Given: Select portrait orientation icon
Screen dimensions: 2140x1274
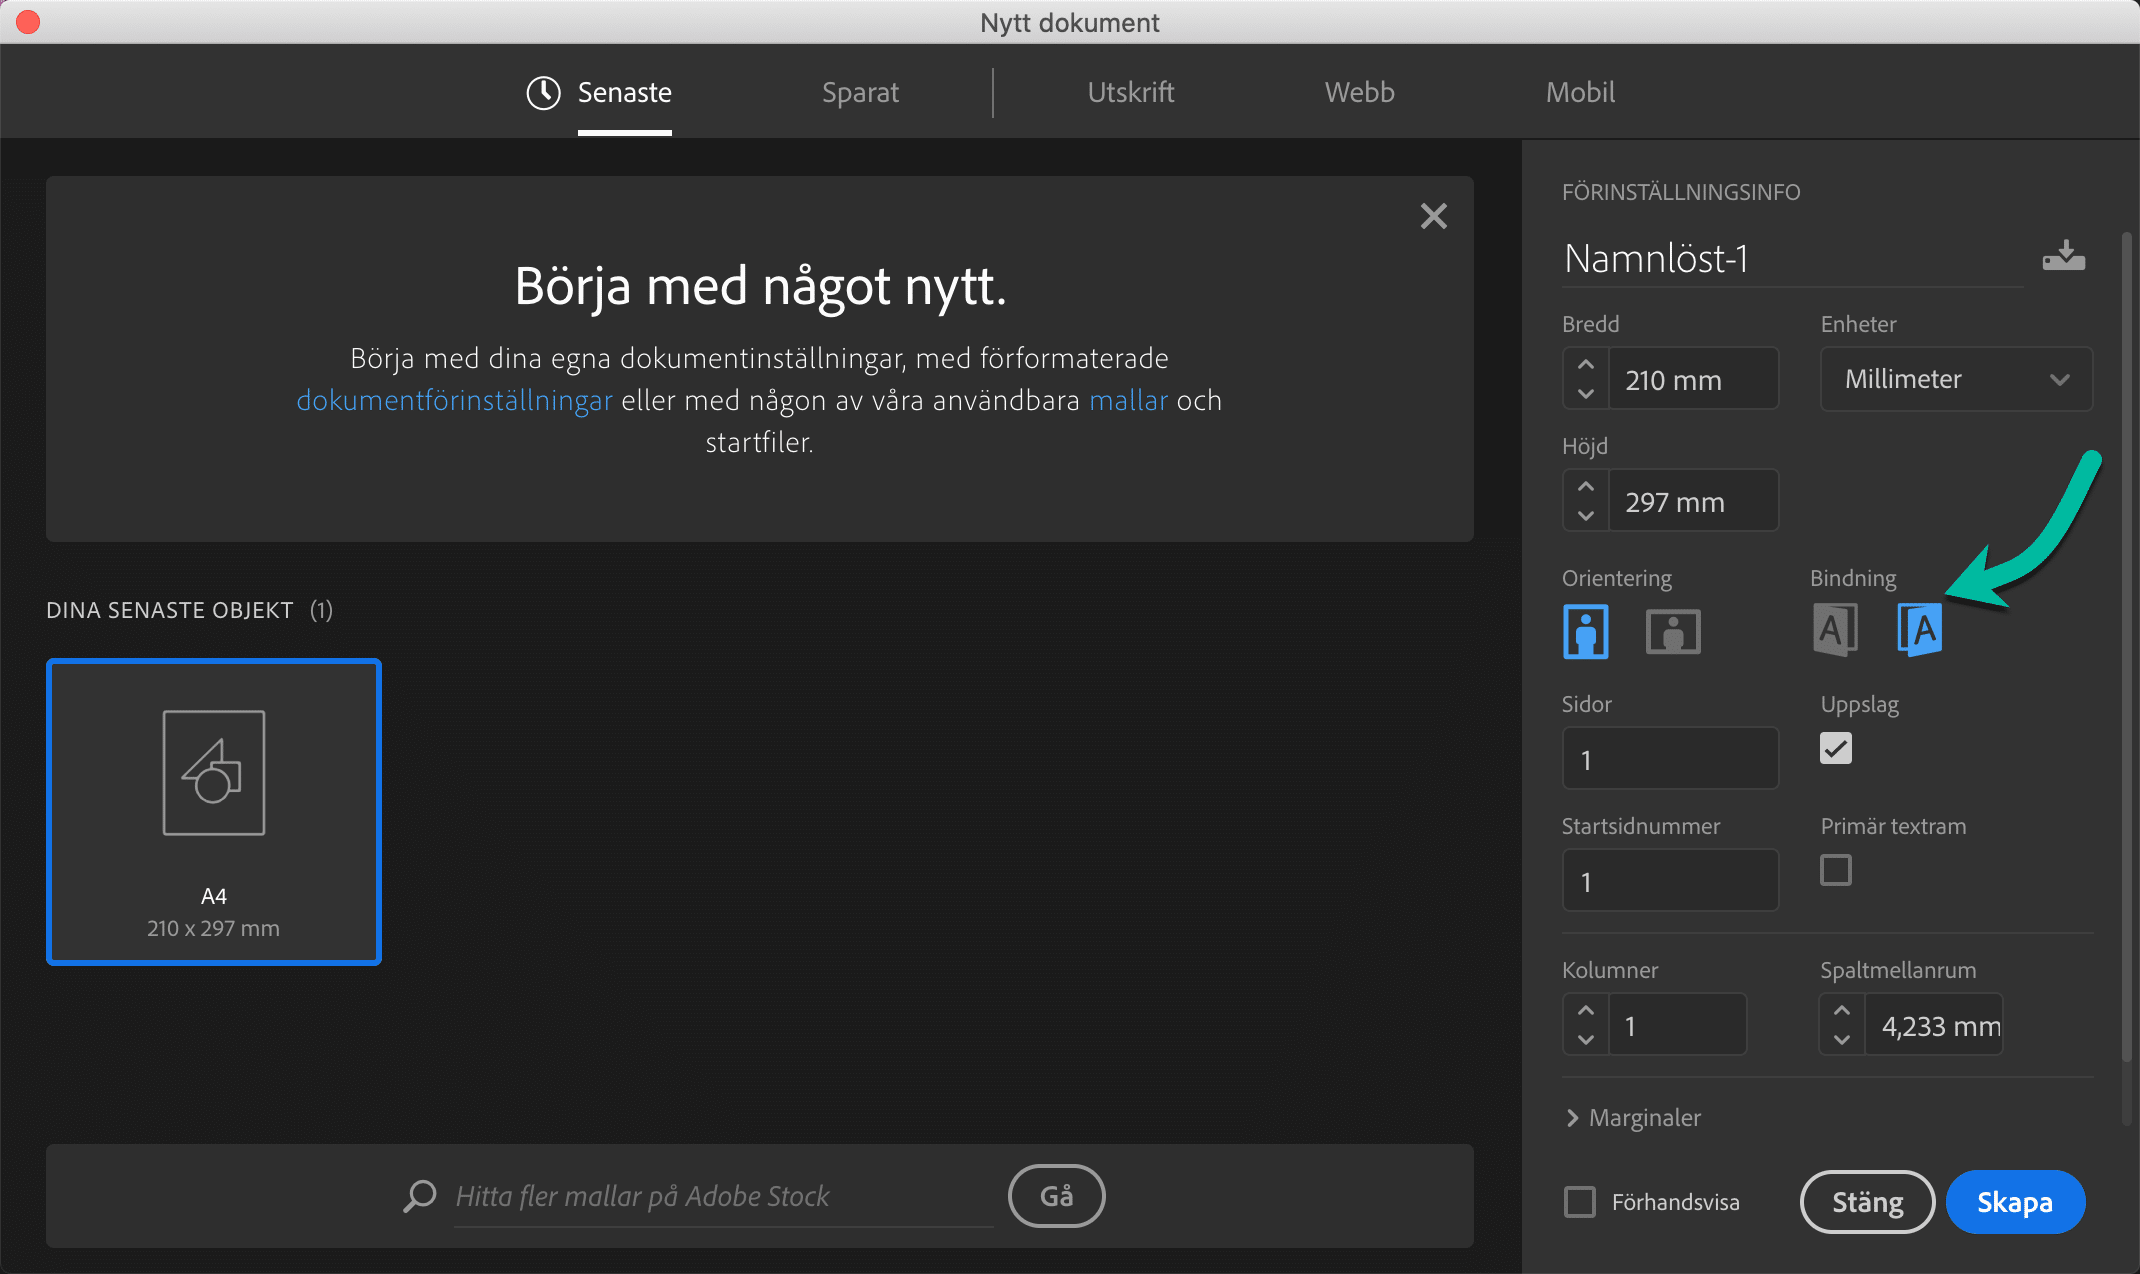Looking at the screenshot, I should coord(1586,631).
